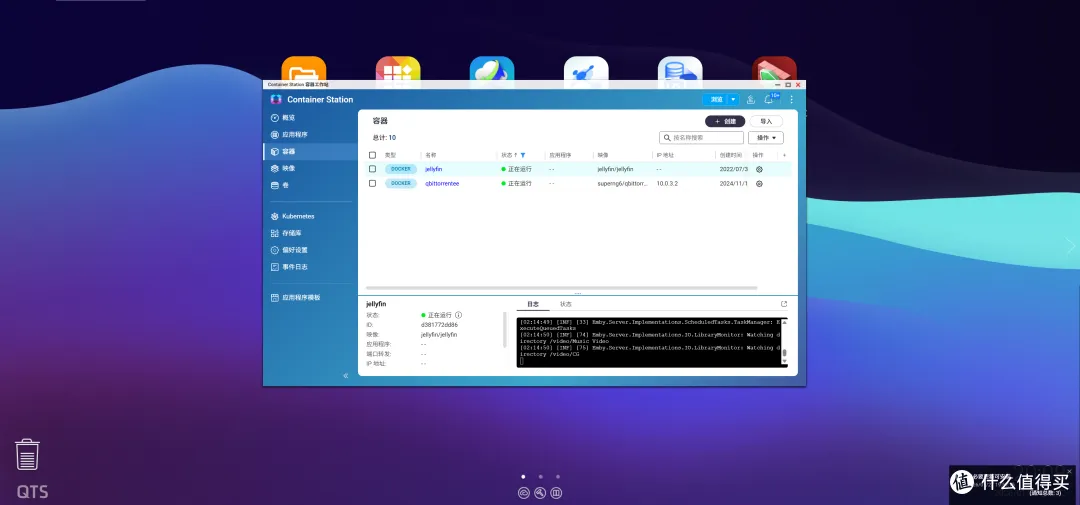Toggle the select-all checkbox in table header
Viewport: 1080px width, 505px height.
coord(373,155)
